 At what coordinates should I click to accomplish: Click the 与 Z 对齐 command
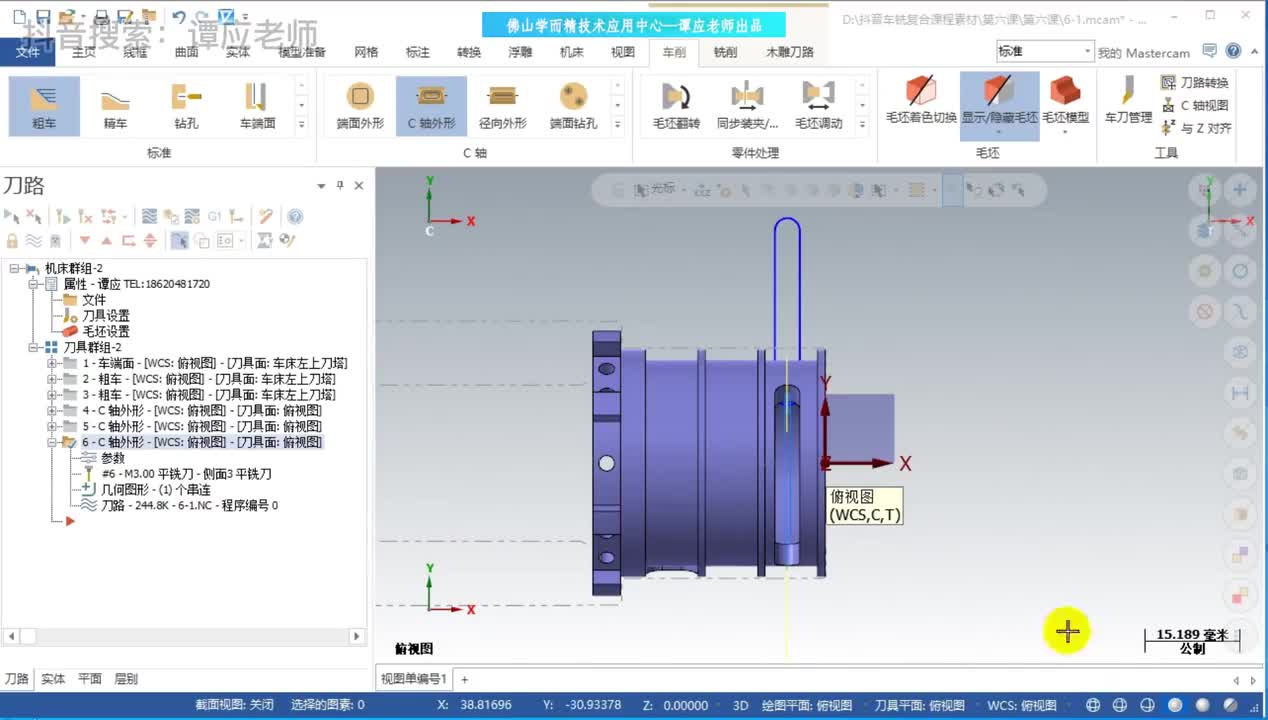point(1195,128)
